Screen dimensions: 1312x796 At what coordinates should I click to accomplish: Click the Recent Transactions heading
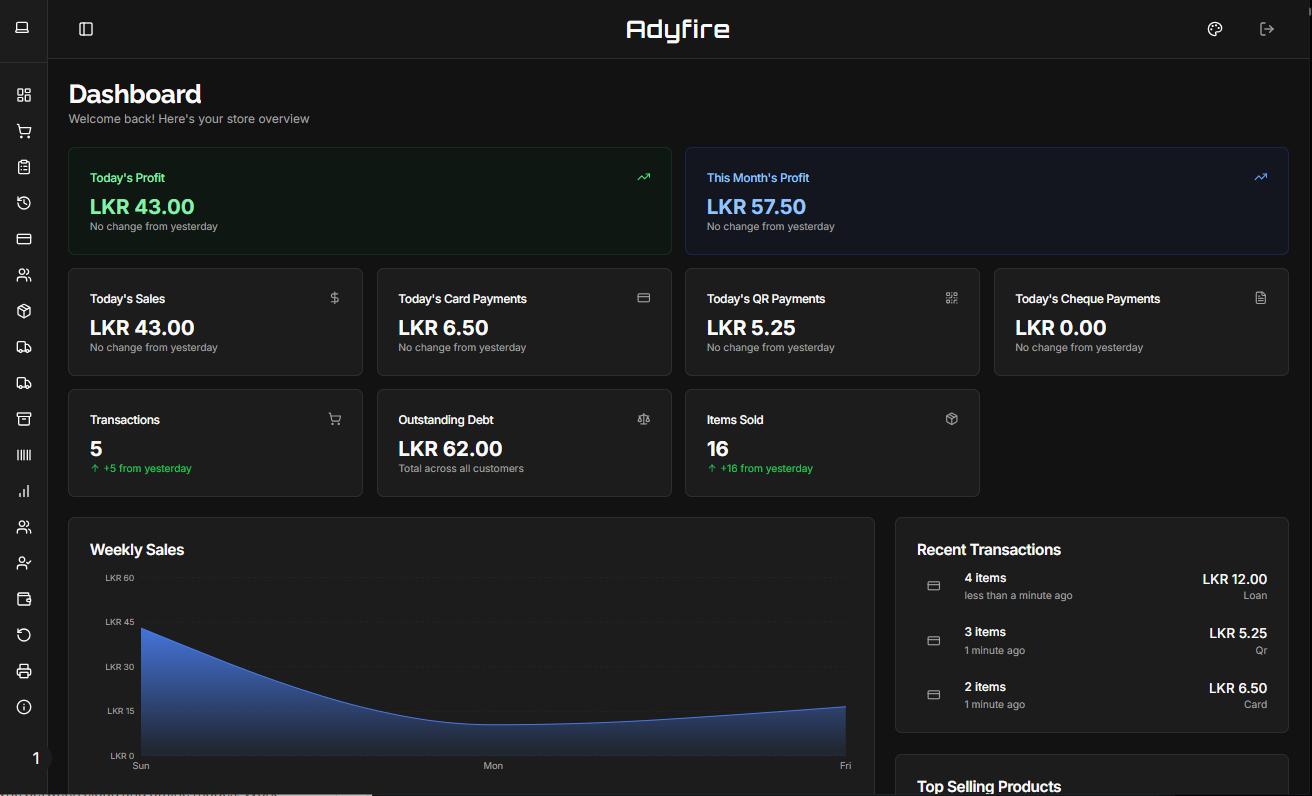click(989, 549)
